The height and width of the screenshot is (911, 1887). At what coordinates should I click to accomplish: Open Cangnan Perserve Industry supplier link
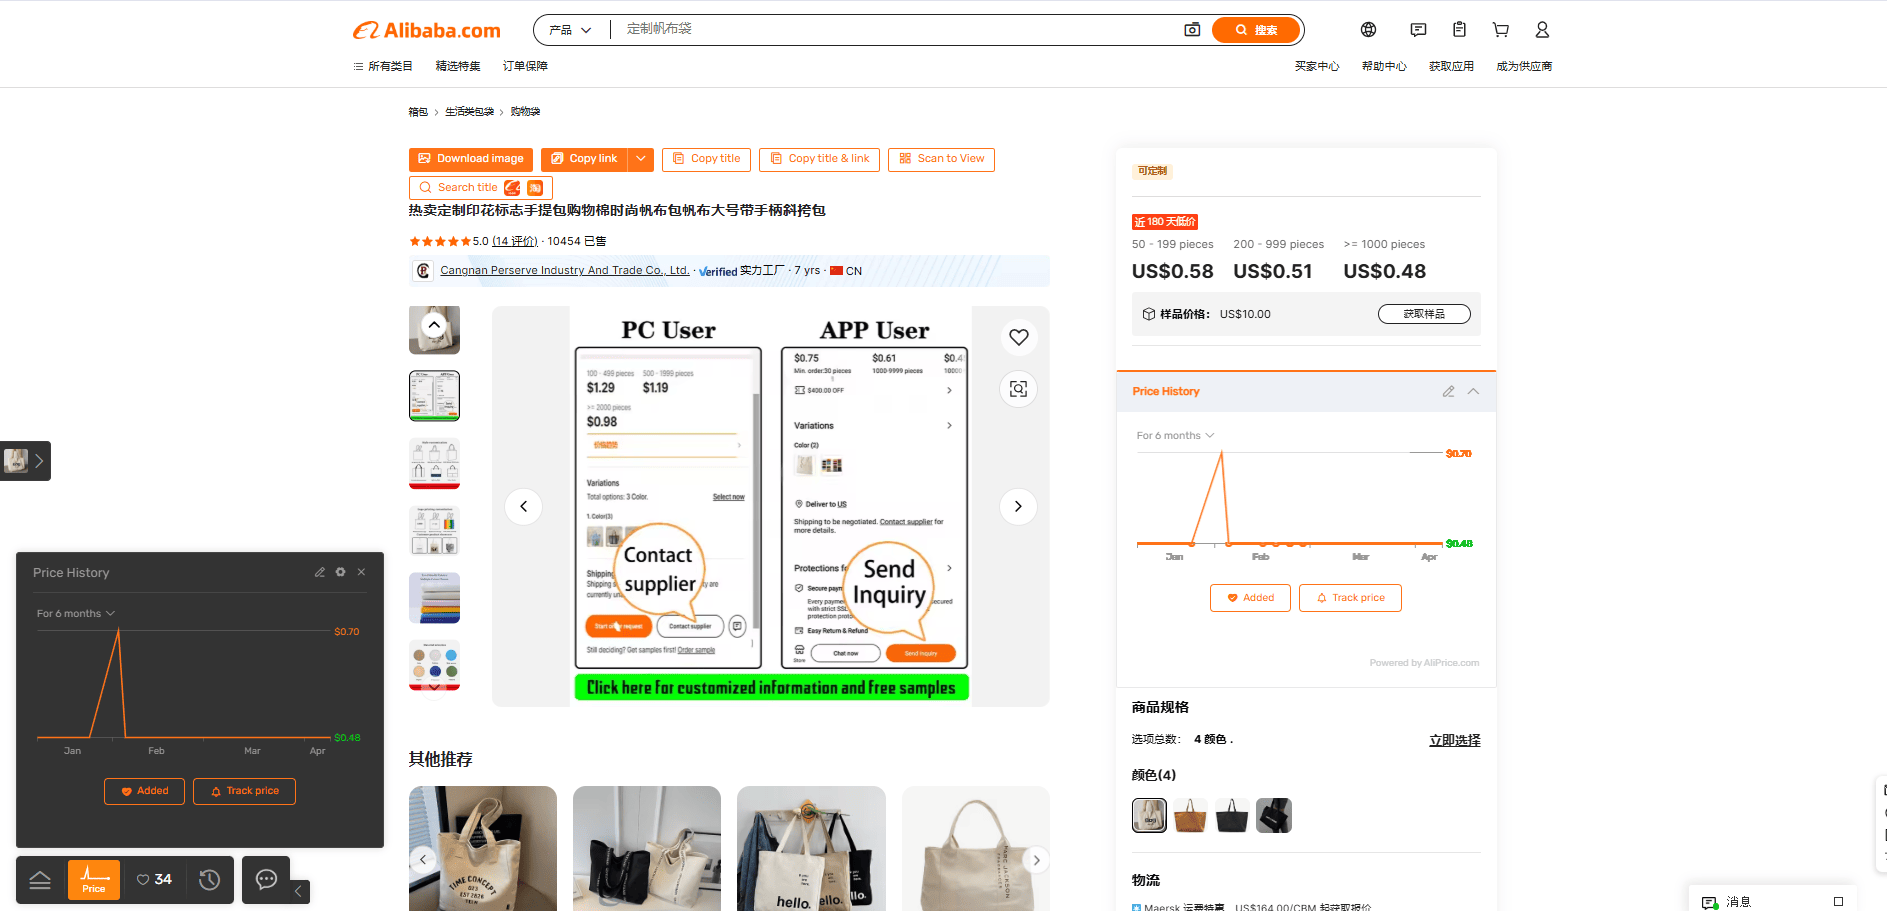coord(564,270)
